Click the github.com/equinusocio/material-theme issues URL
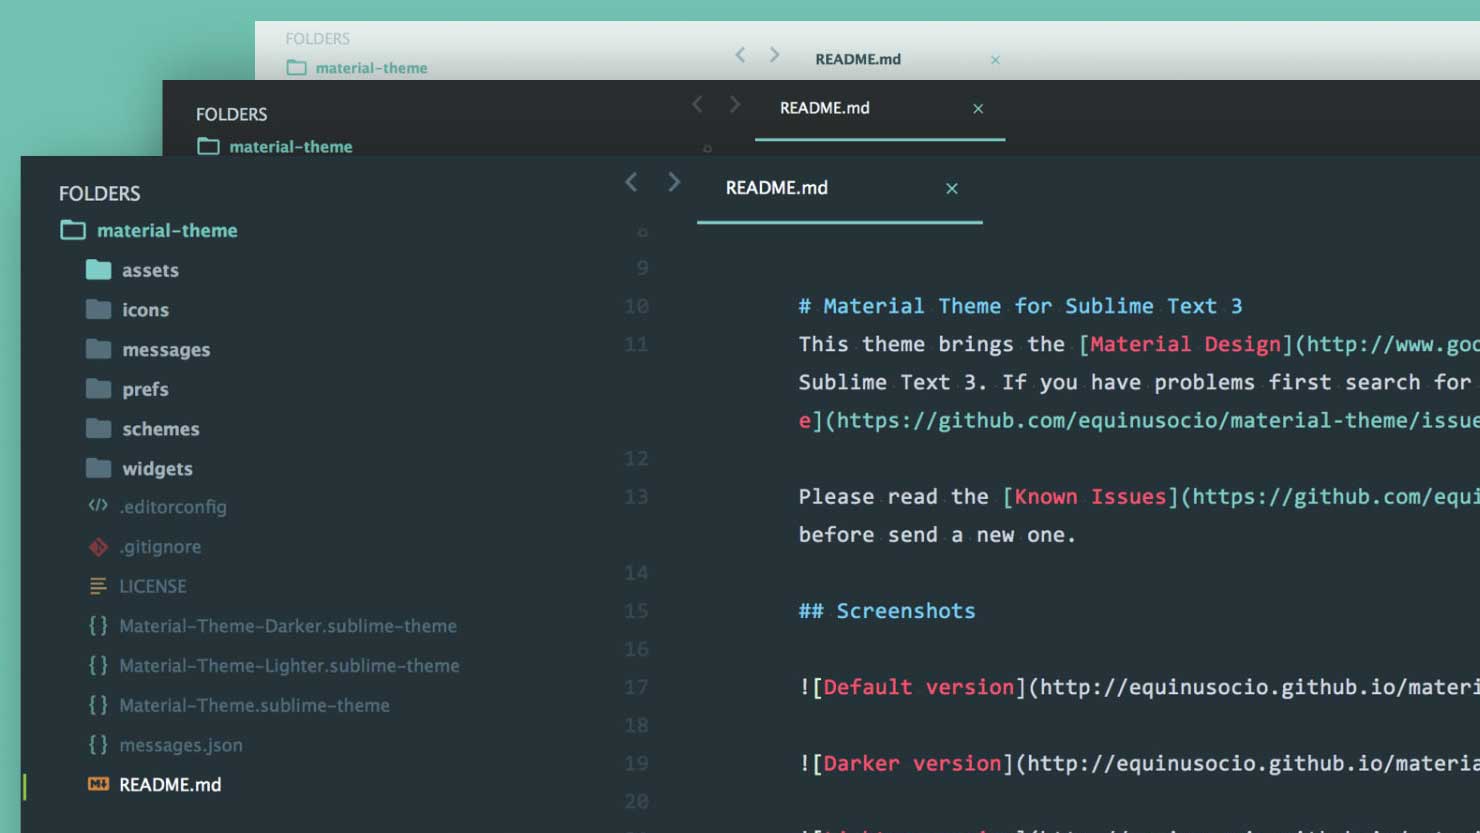 (x=1158, y=421)
